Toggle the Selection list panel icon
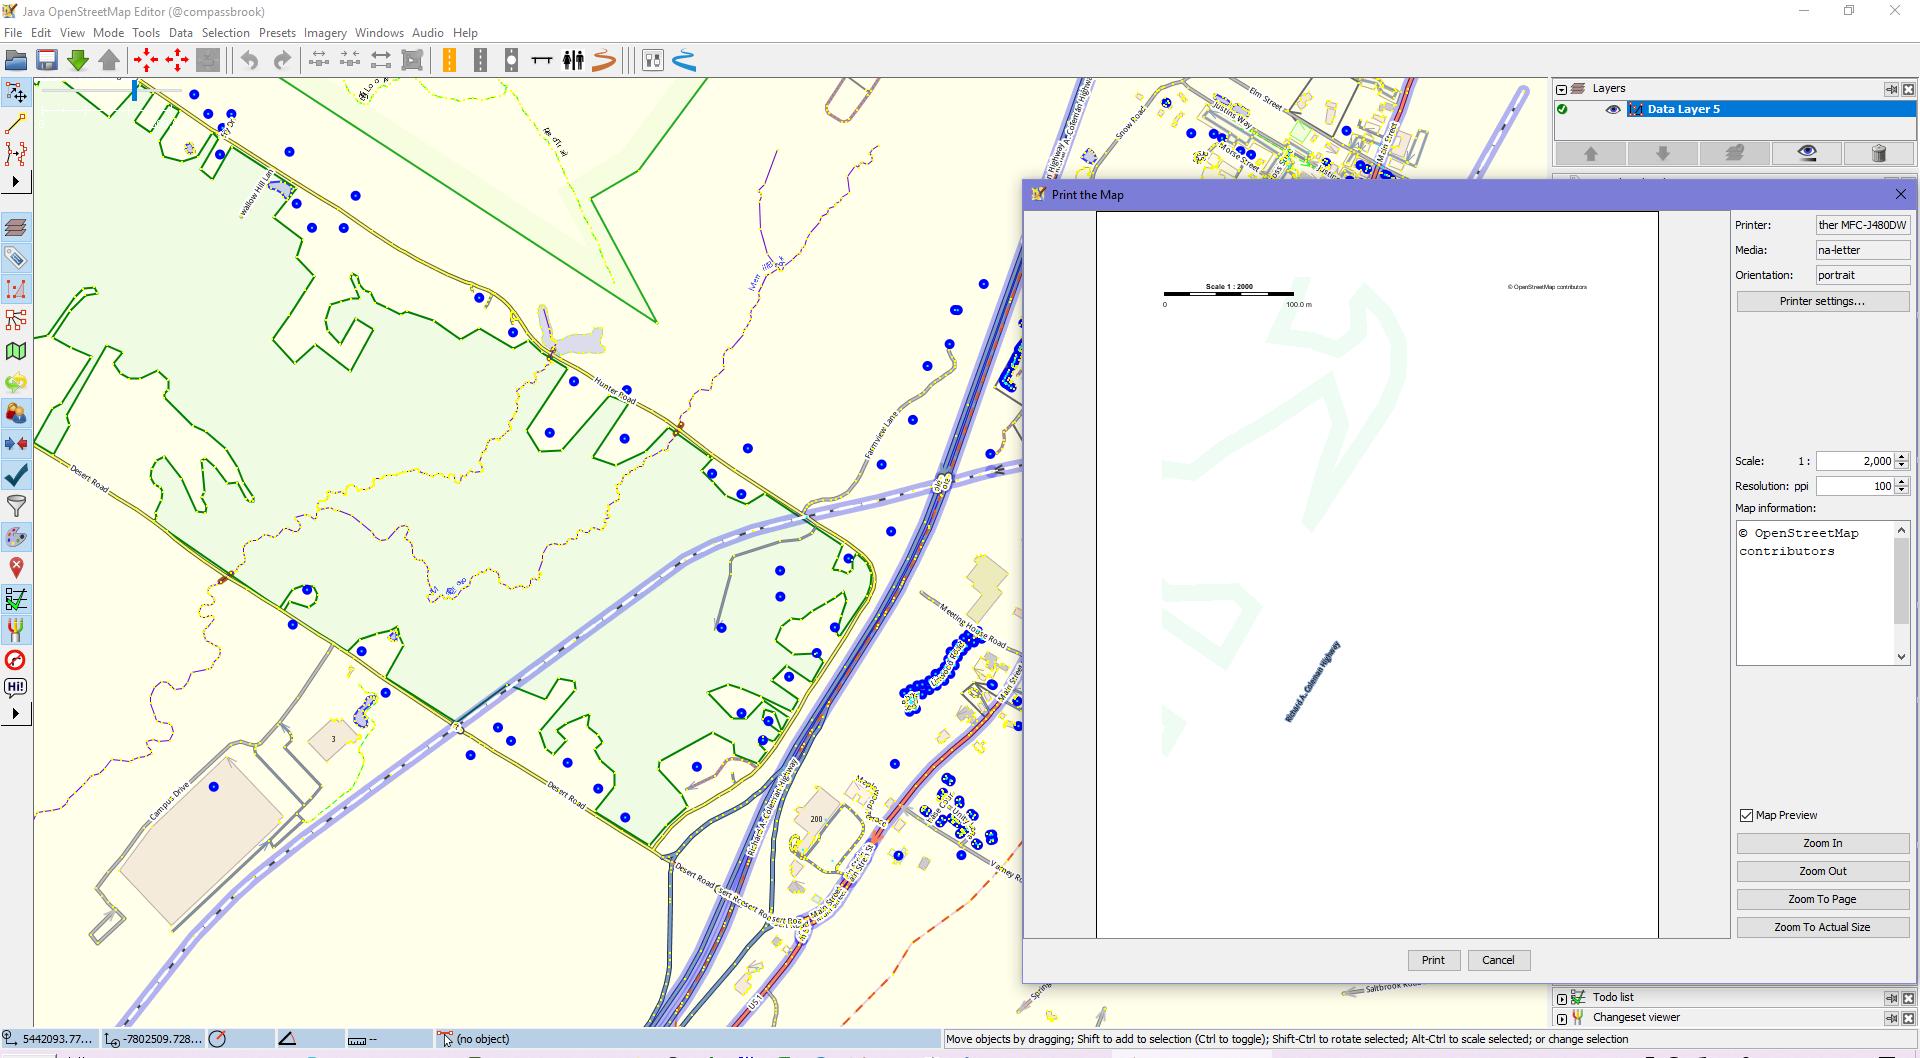This screenshot has height=1058, width=1920. tap(16, 289)
